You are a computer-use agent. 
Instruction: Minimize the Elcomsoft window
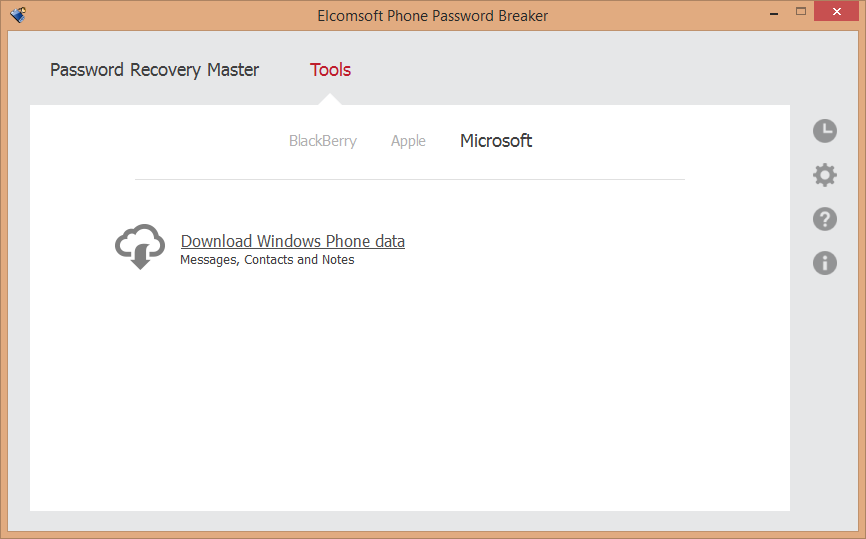[x=774, y=12]
